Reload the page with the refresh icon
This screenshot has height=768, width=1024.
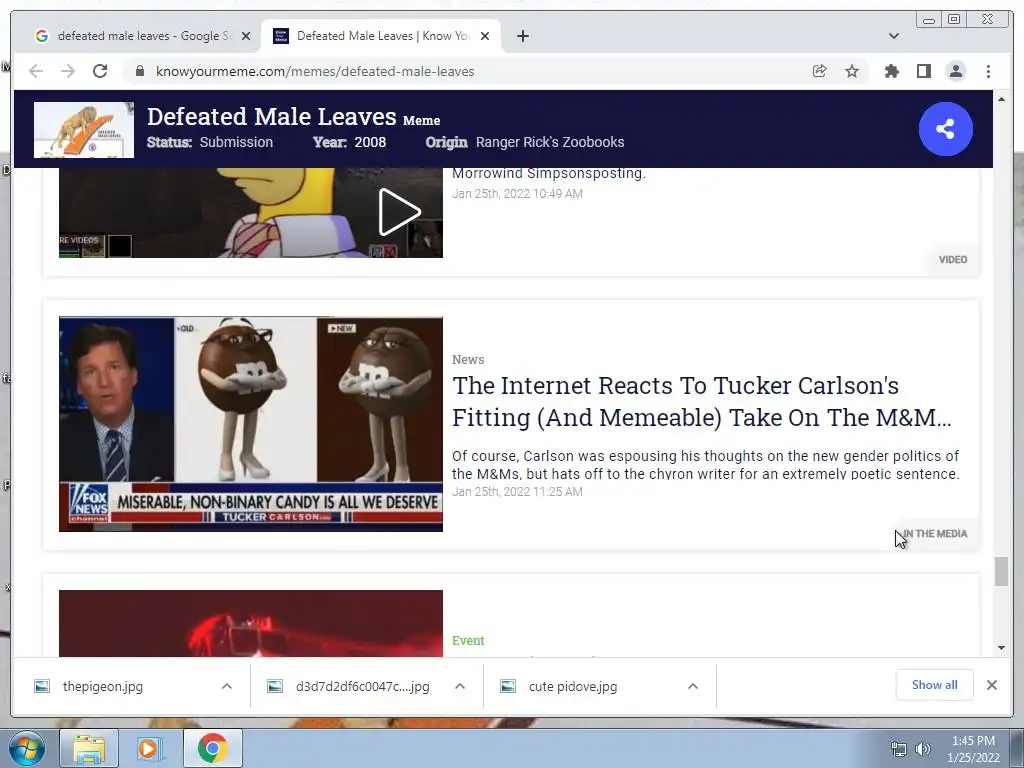(x=100, y=71)
